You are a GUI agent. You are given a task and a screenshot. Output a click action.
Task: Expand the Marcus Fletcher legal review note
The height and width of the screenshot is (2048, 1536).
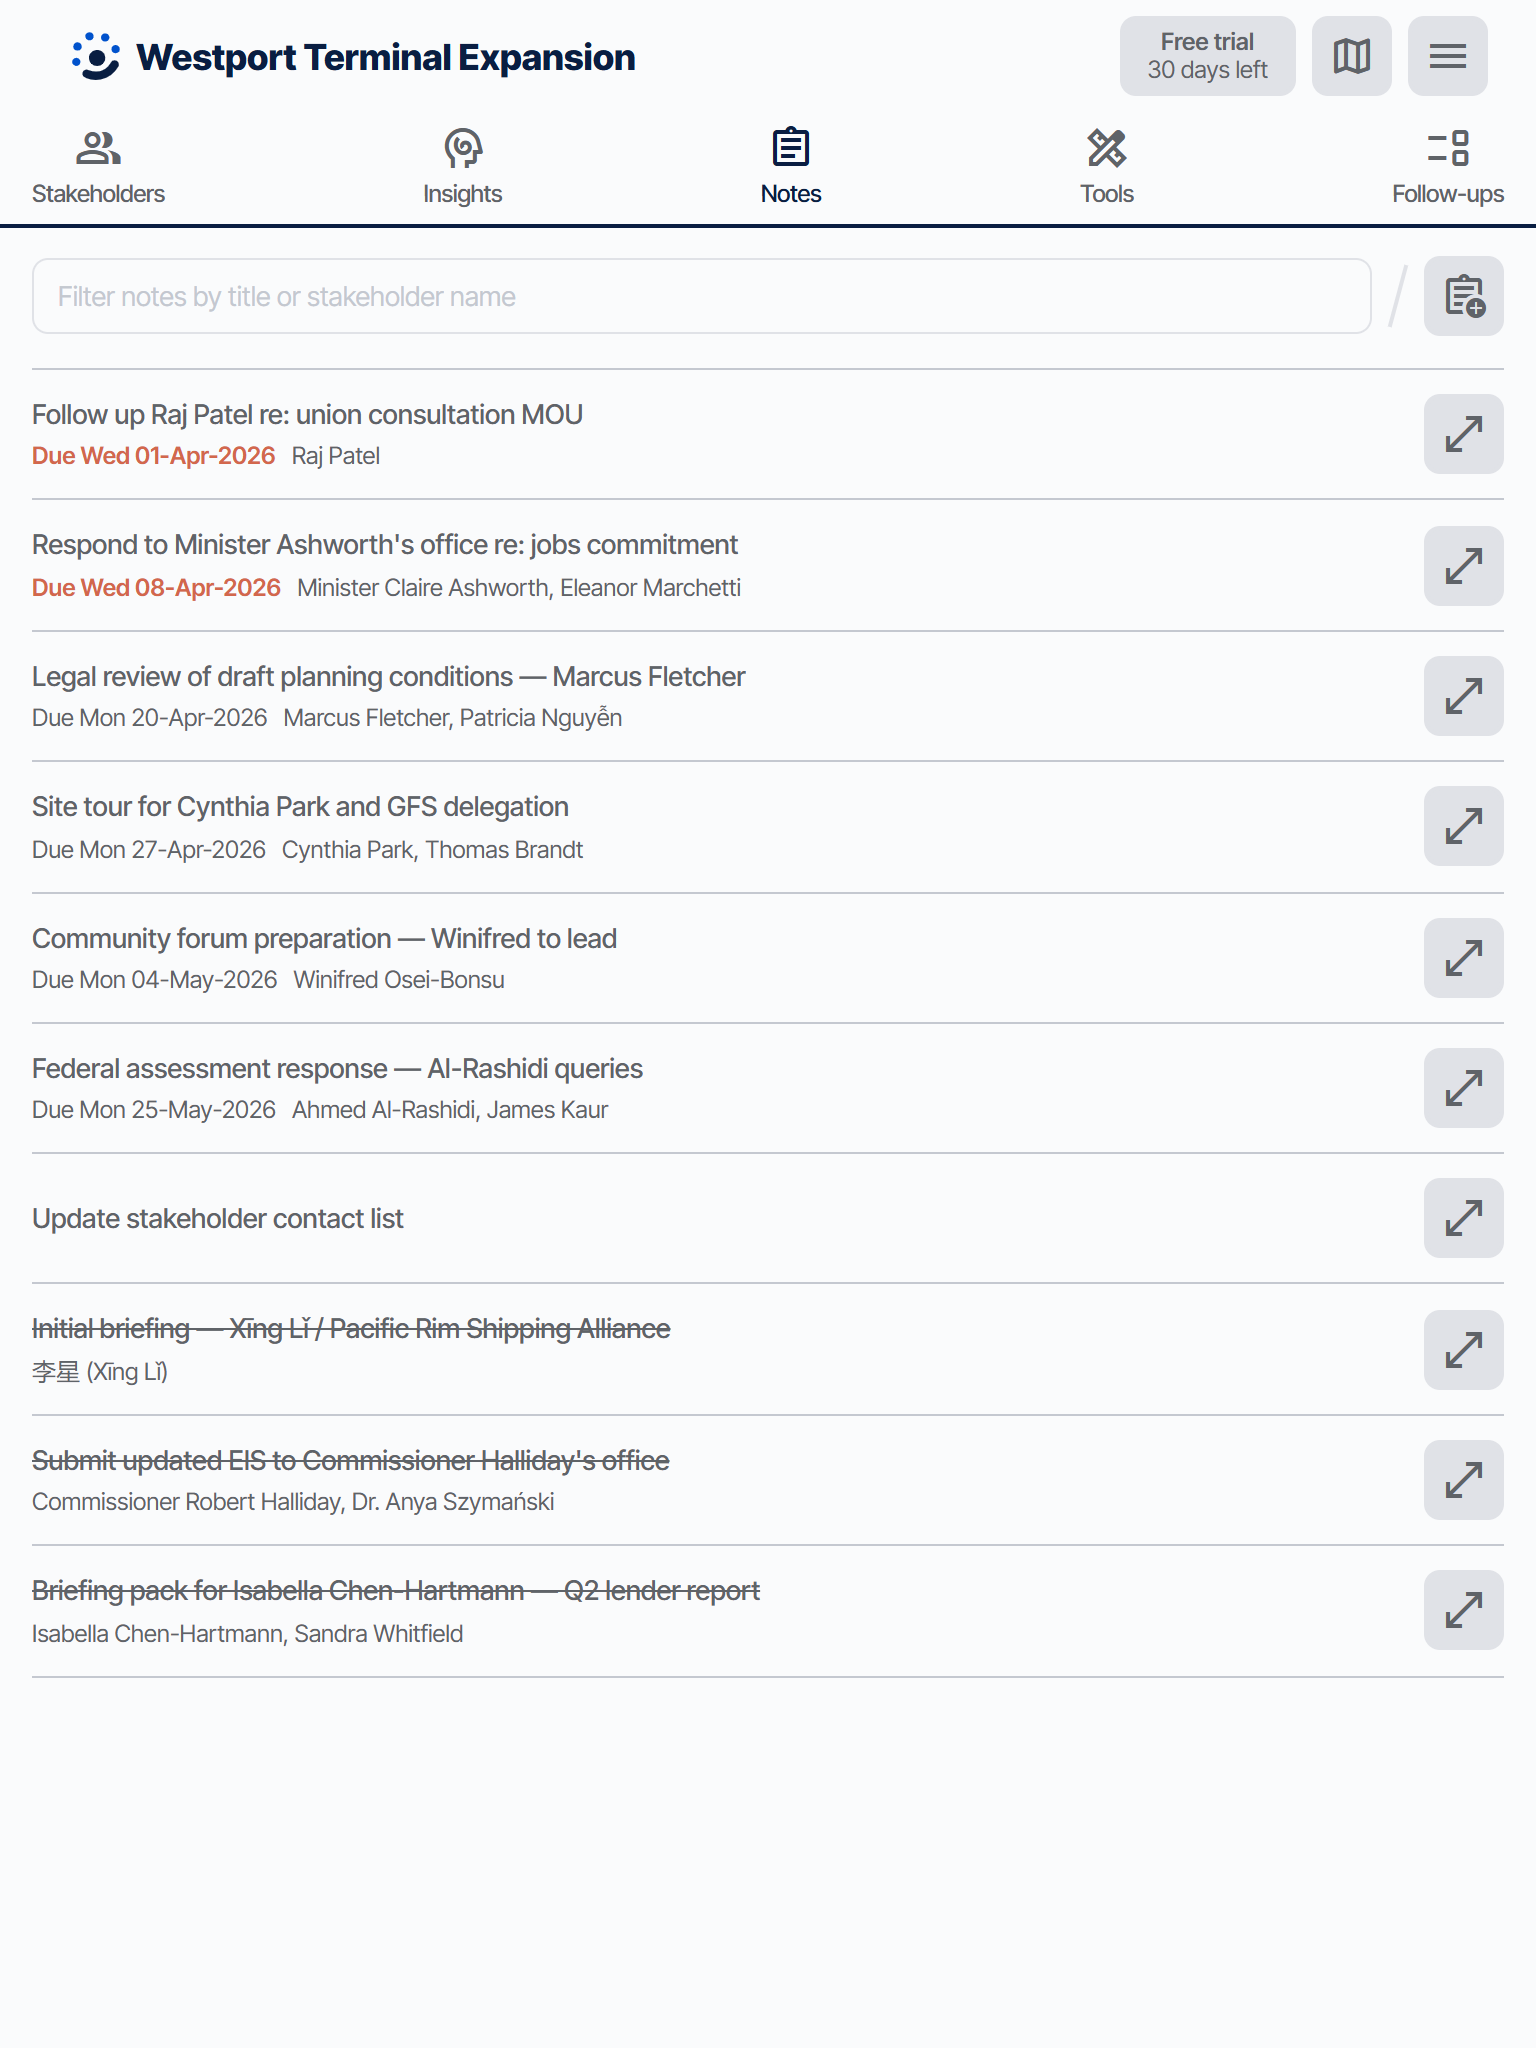pos(1462,696)
